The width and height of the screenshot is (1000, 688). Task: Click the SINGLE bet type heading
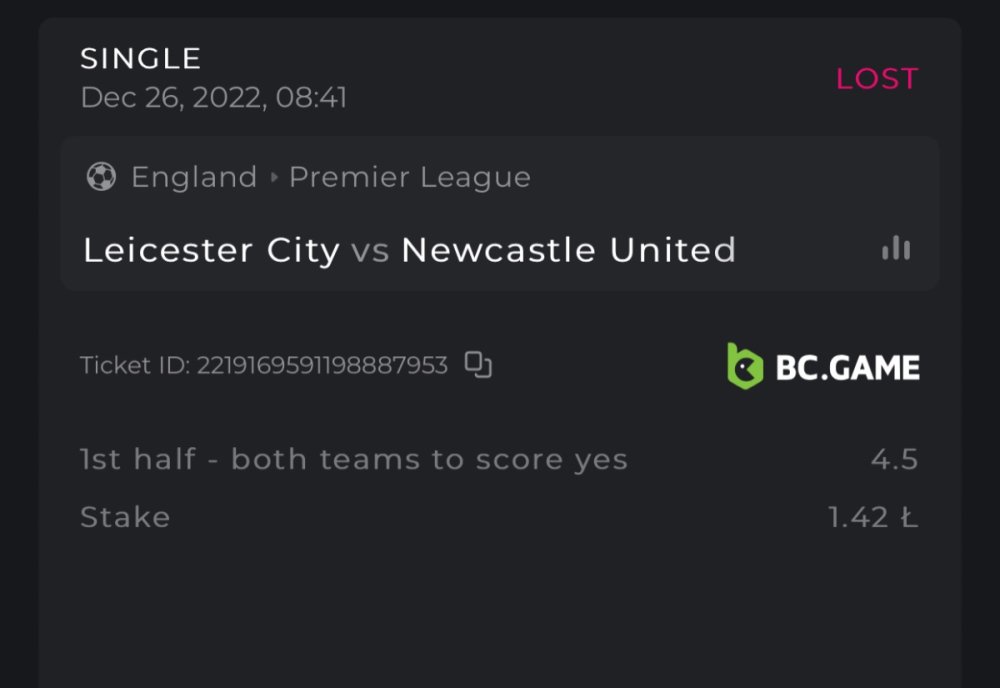[x=141, y=59]
